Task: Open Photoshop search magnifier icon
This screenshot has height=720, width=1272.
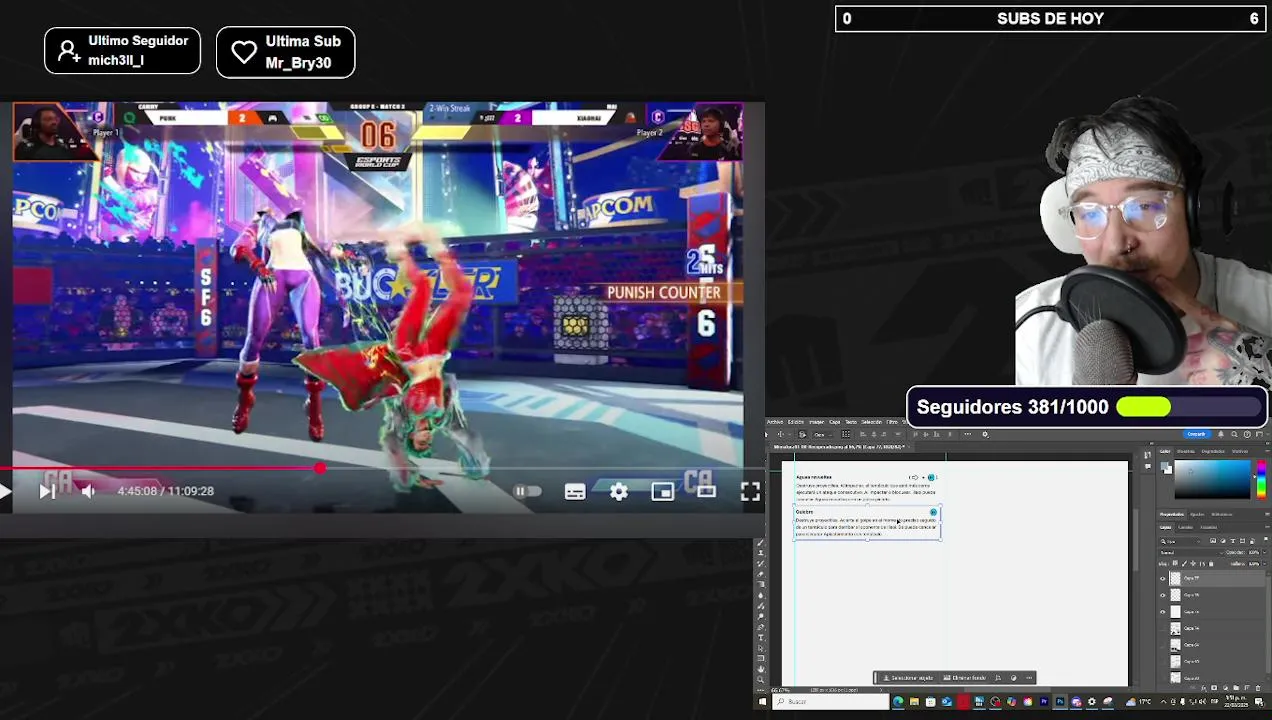Action: pyautogui.click(x=1234, y=434)
